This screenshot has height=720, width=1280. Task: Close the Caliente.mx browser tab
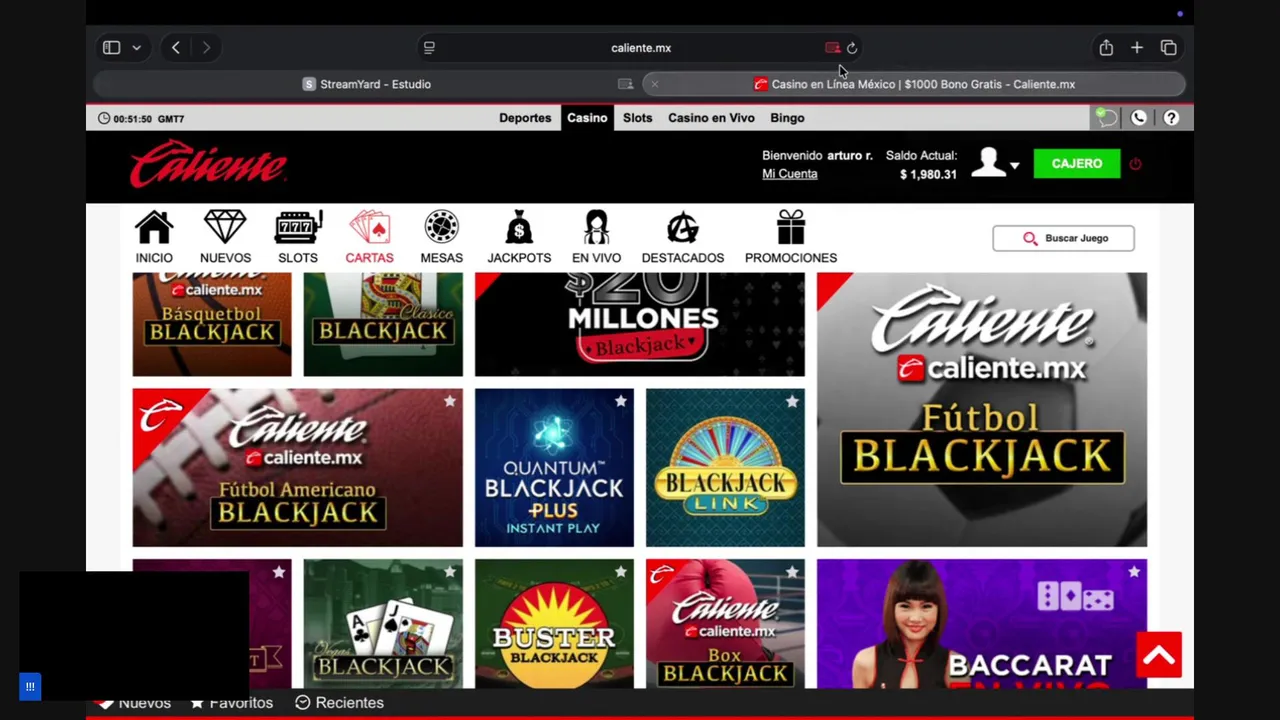coord(655,84)
